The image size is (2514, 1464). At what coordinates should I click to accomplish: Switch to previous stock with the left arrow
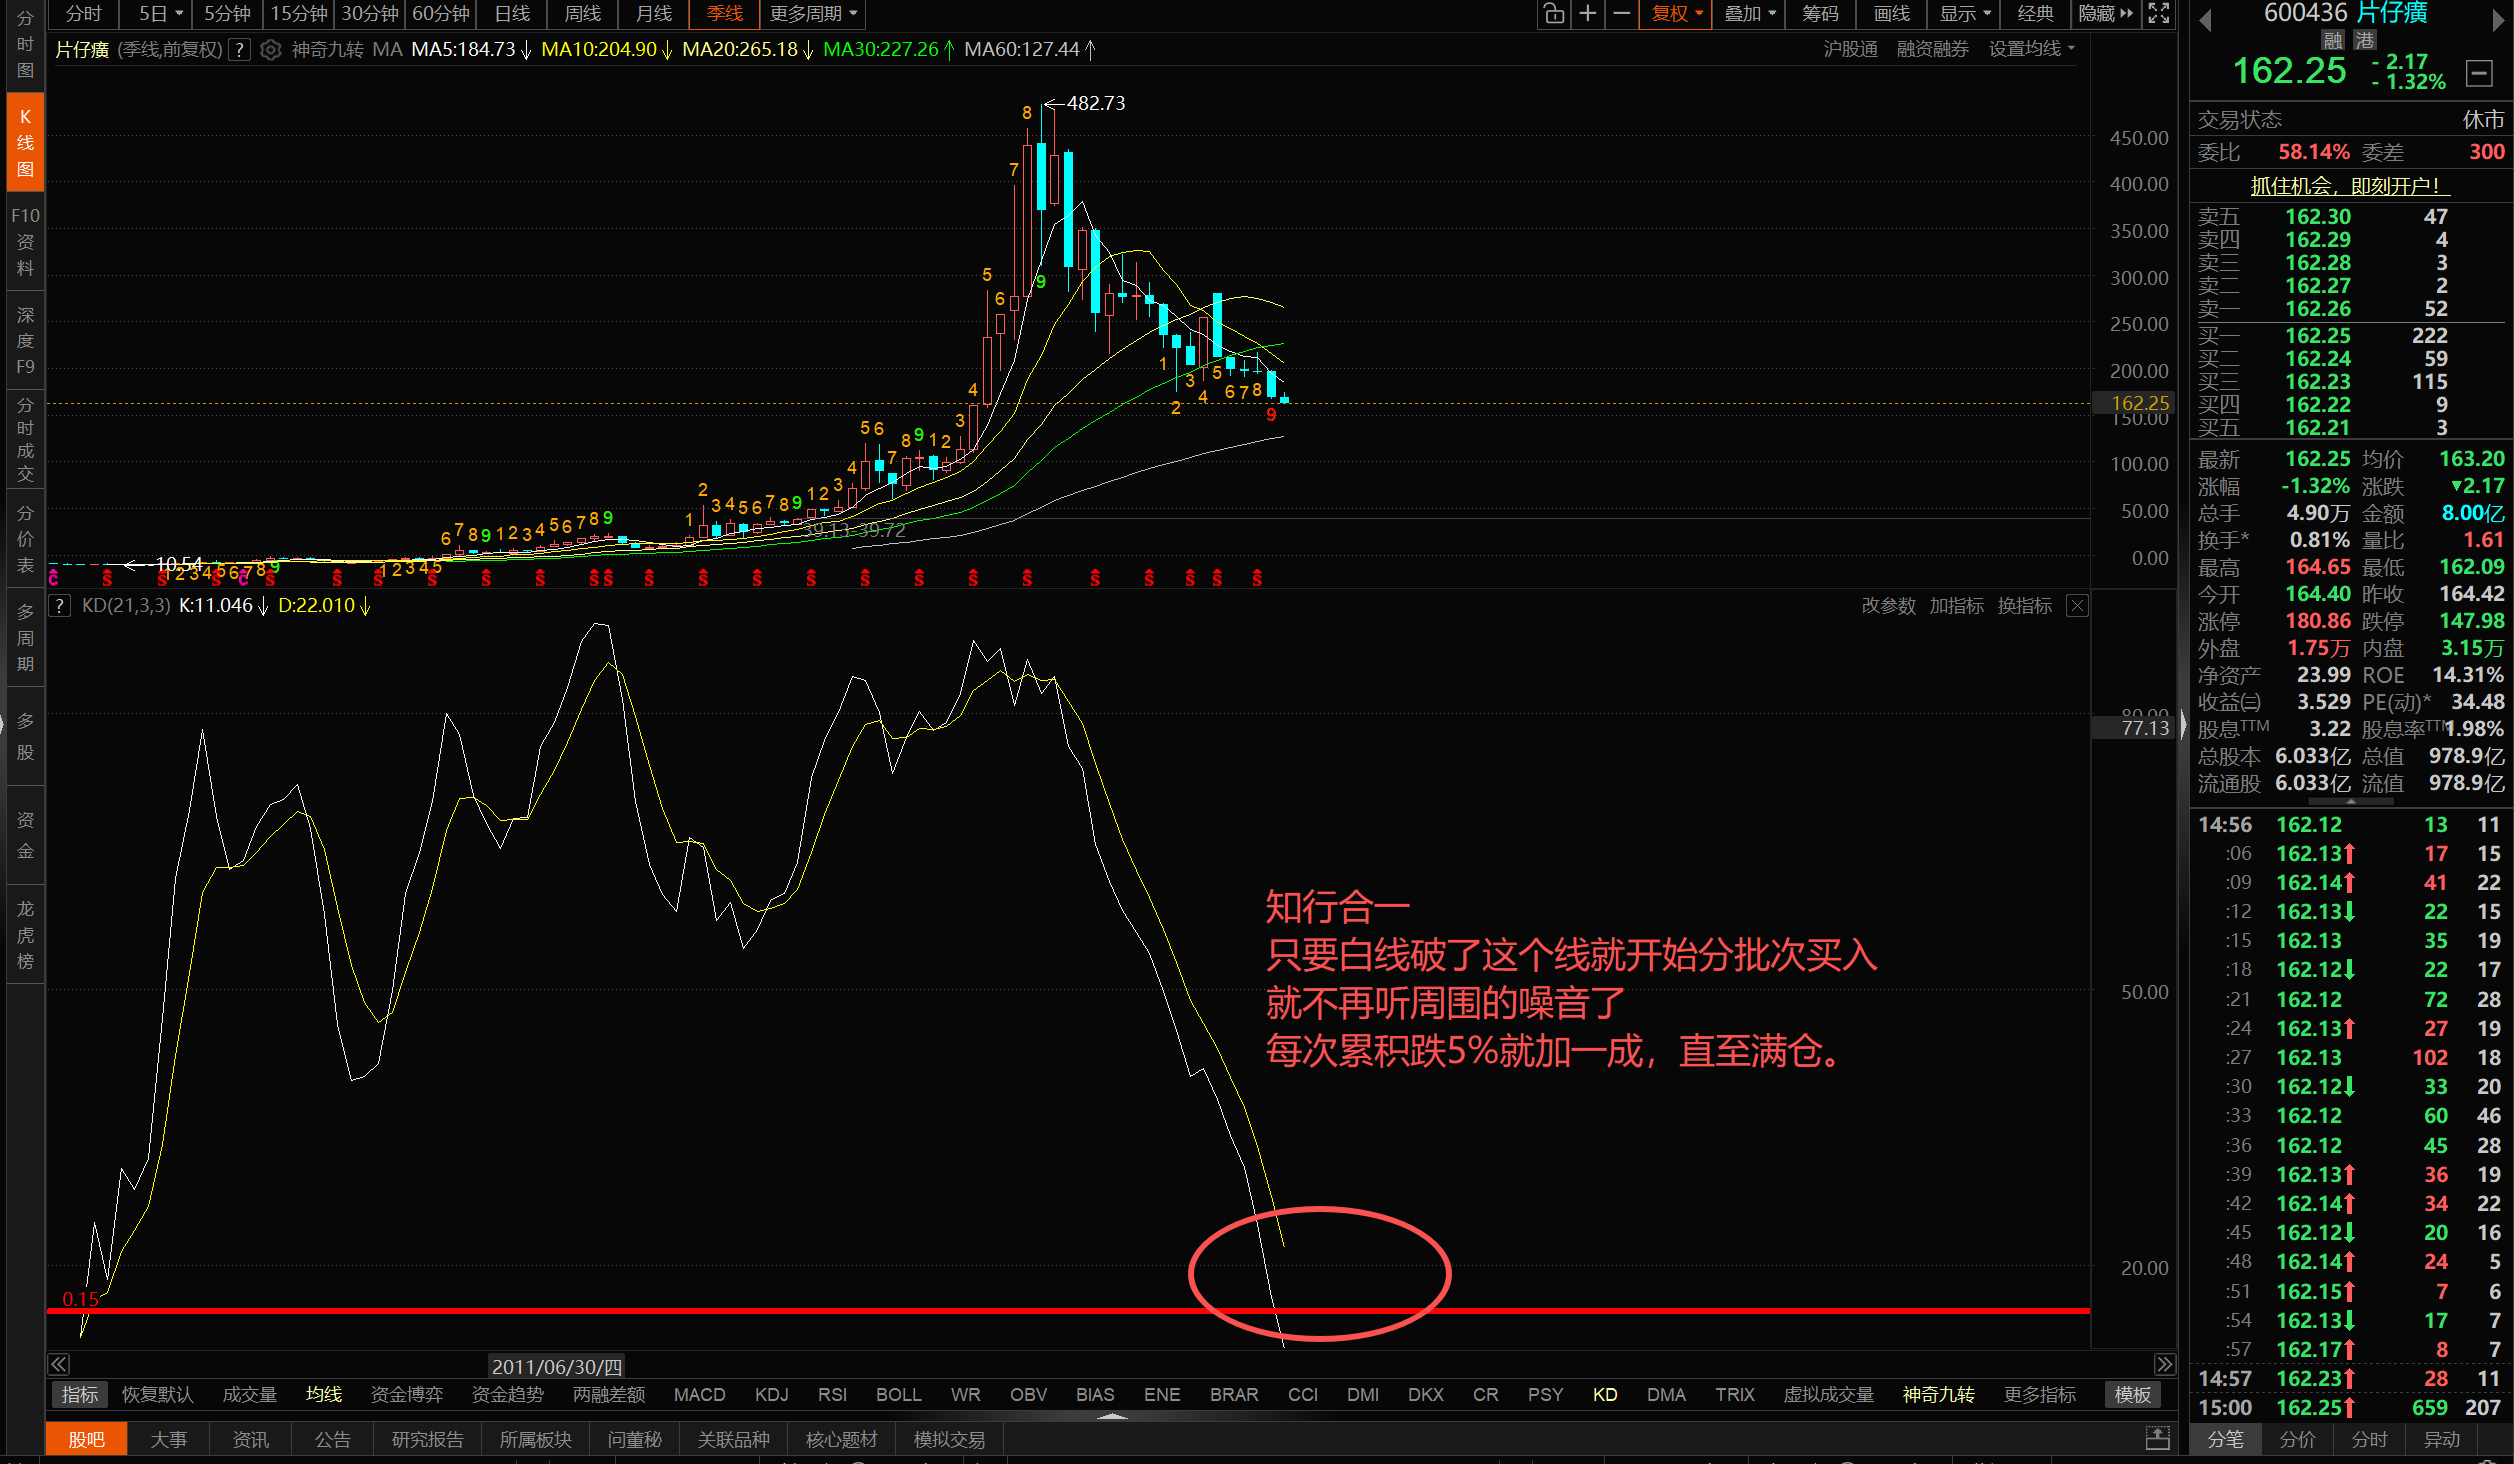coord(2204,20)
